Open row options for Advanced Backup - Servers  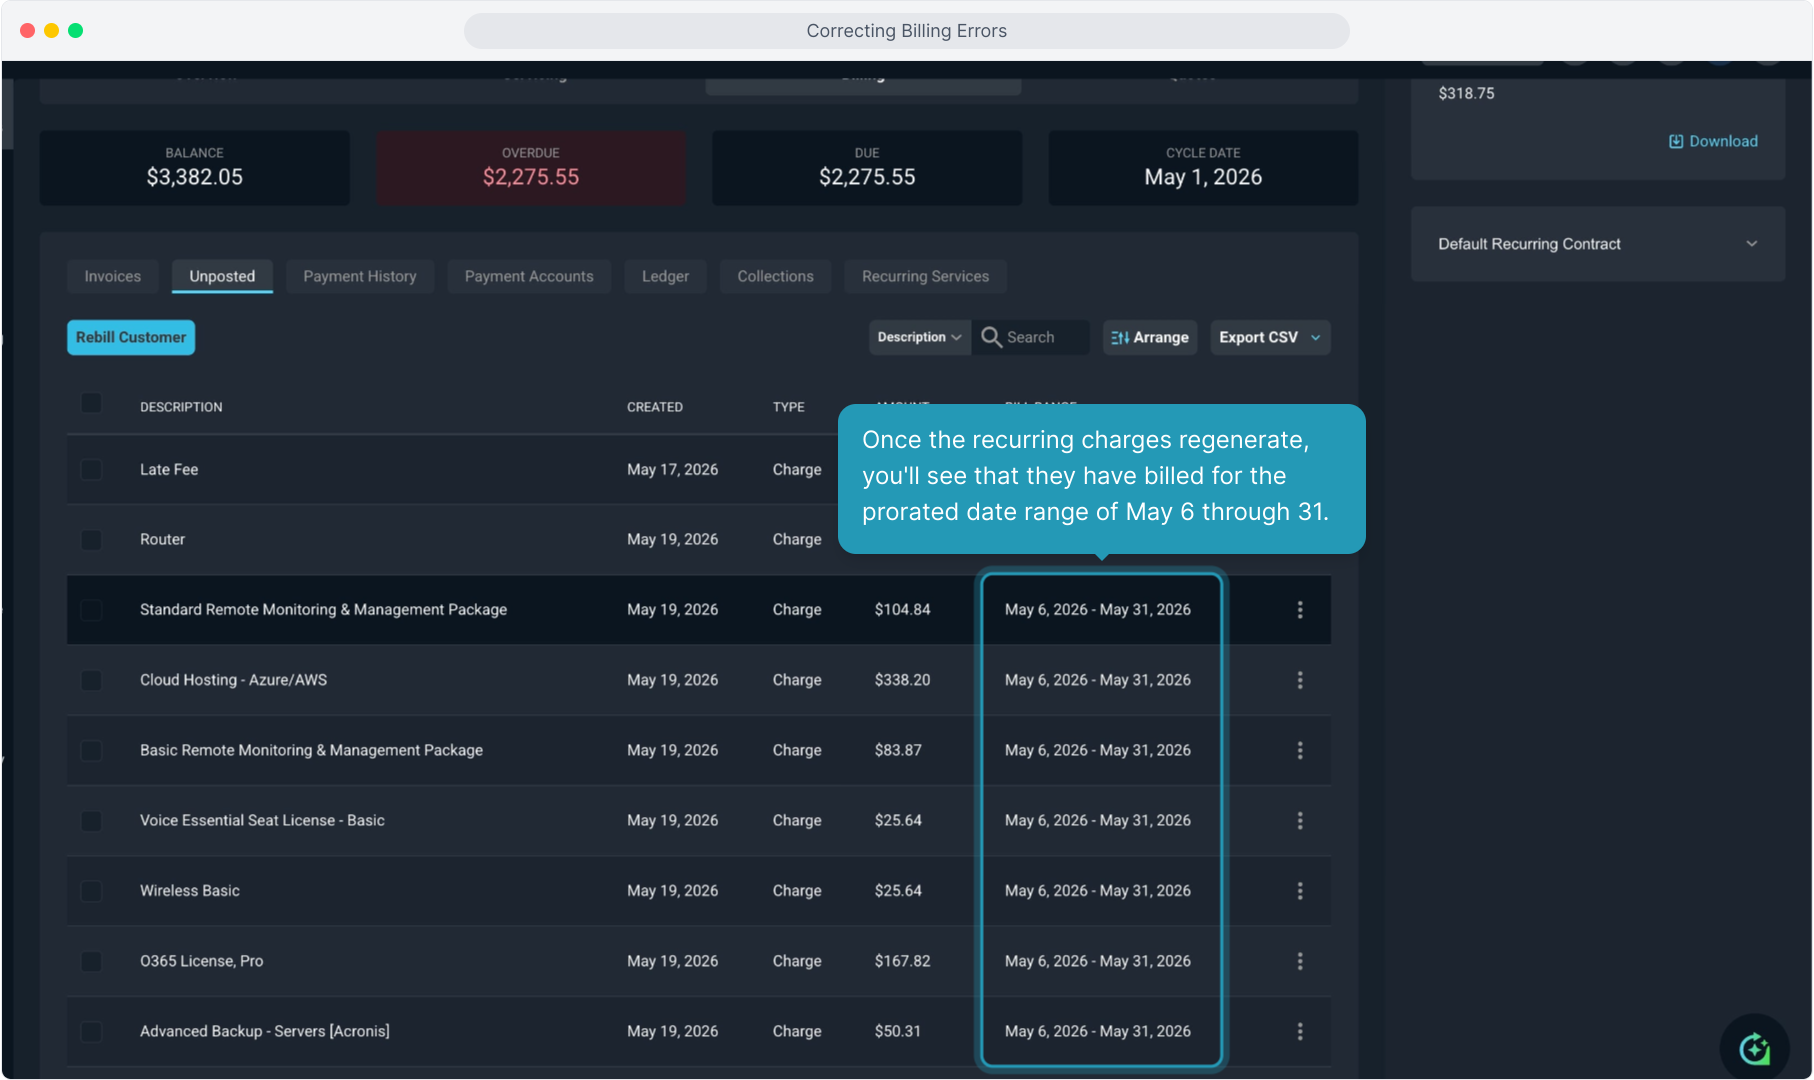tap(1300, 1031)
